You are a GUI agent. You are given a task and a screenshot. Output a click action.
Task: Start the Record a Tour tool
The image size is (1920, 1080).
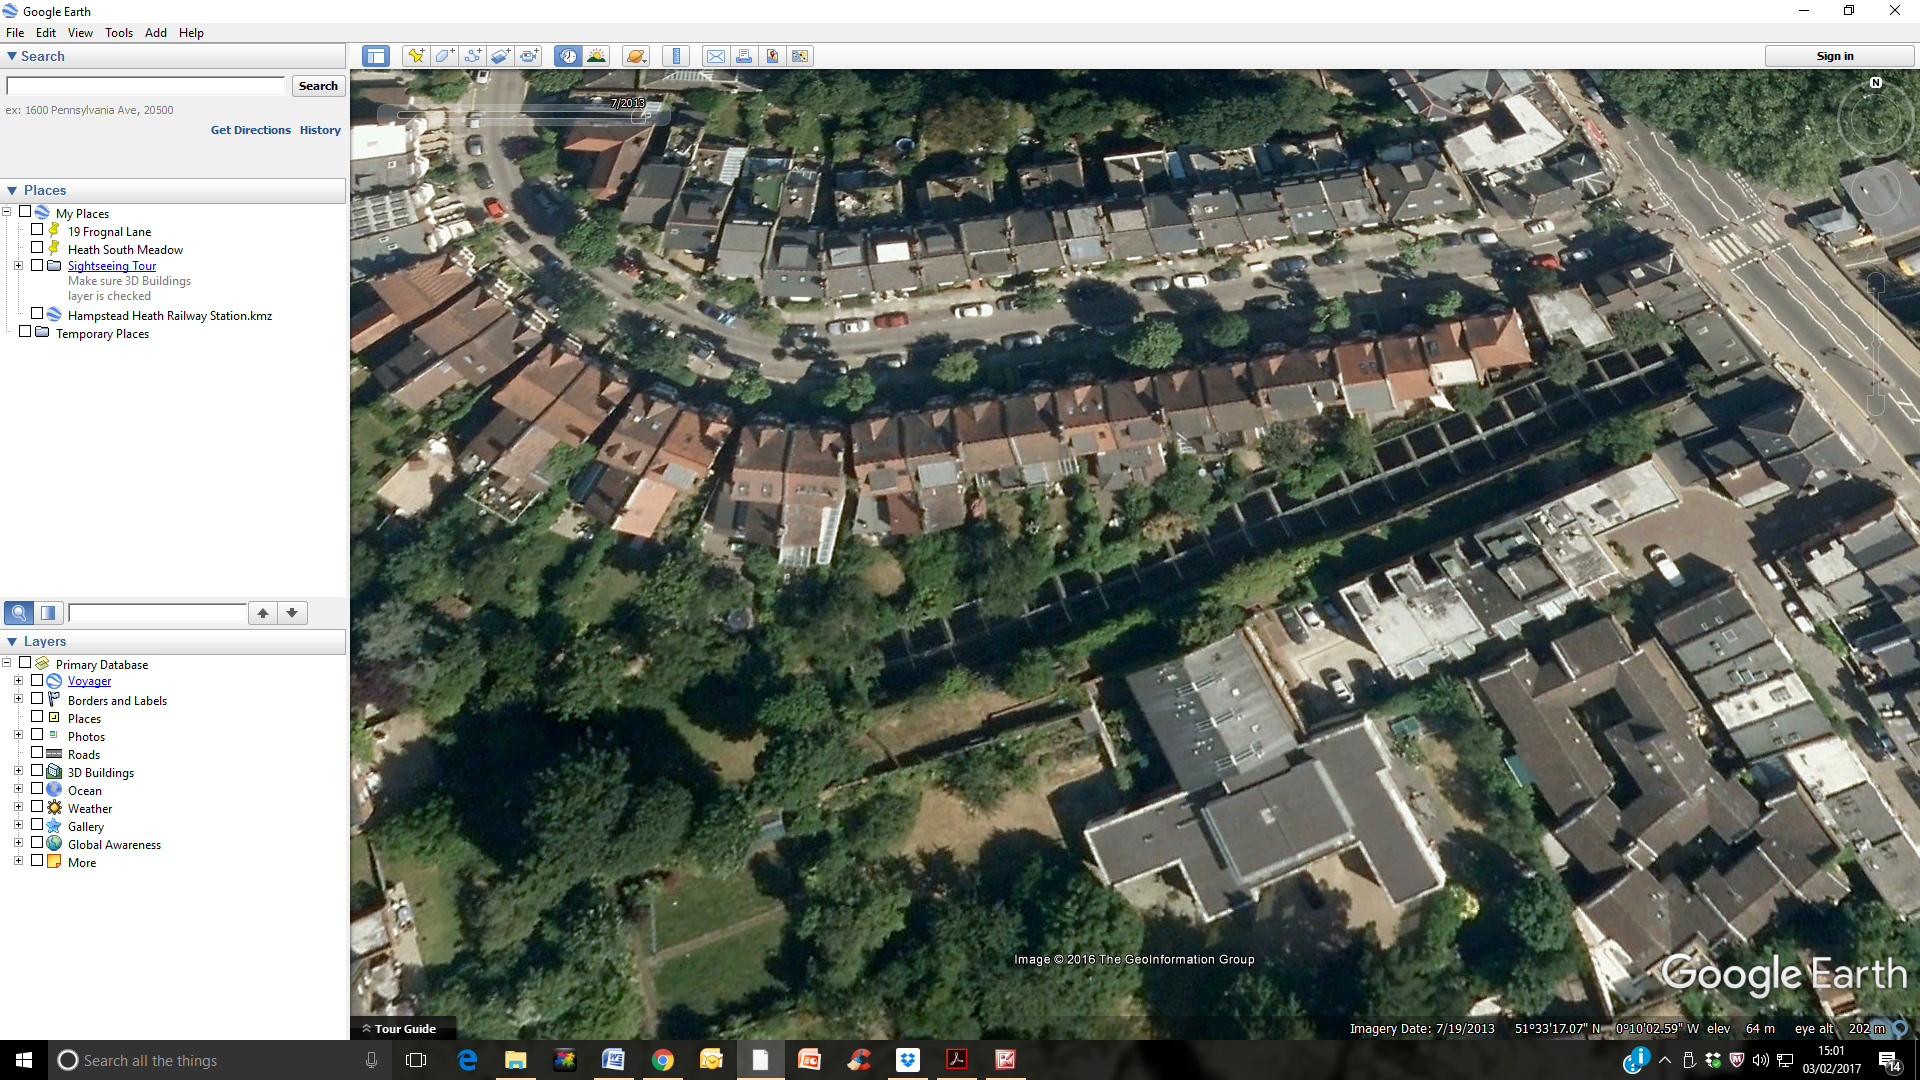point(529,56)
